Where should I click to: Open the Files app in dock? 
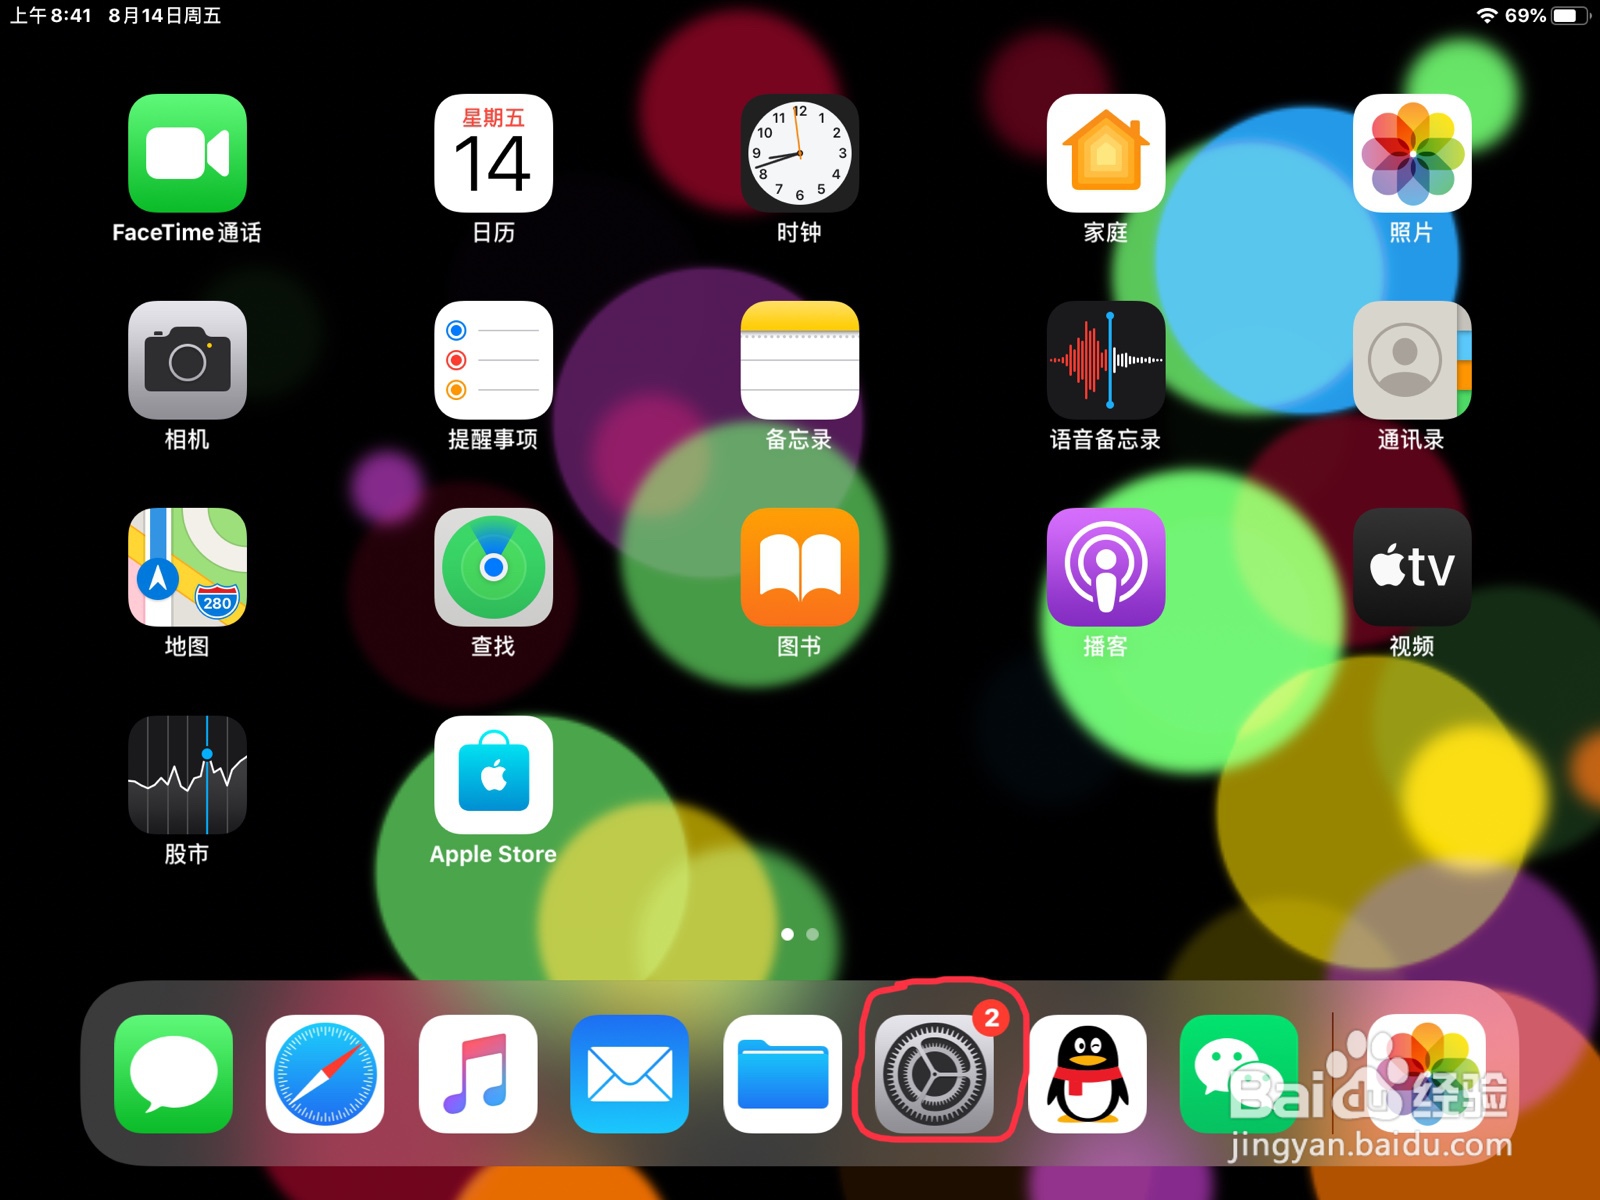point(782,1074)
